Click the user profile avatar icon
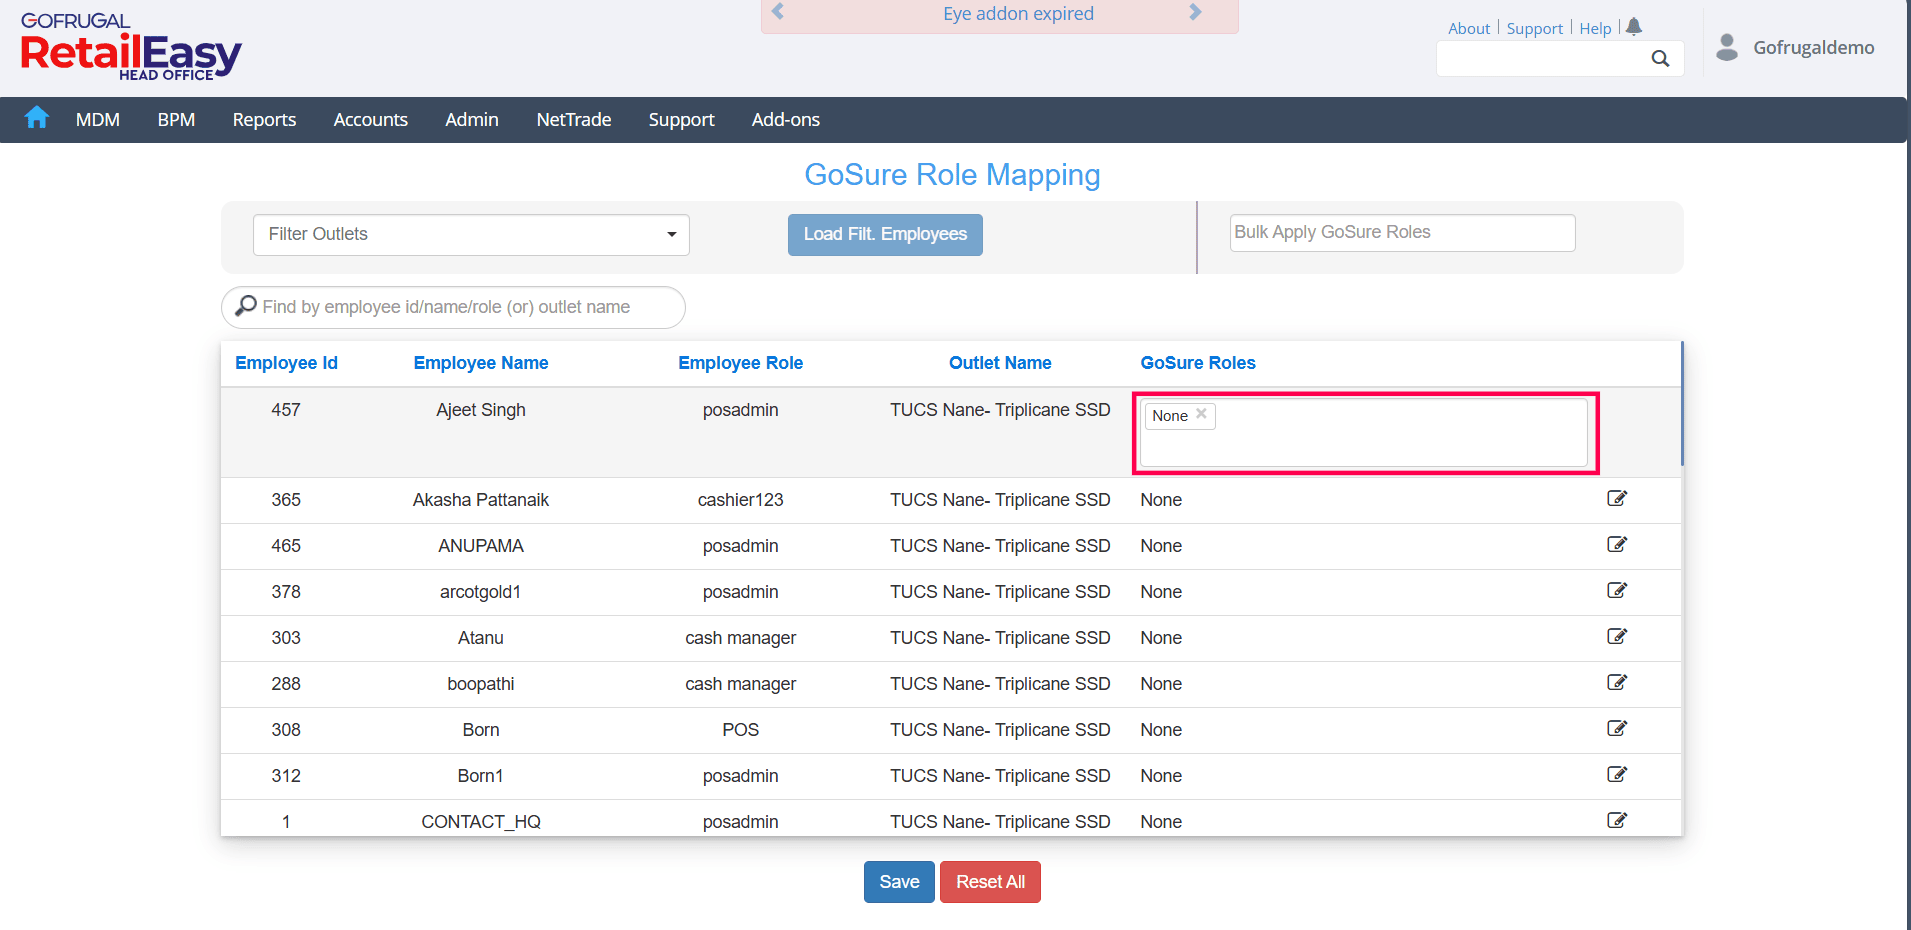This screenshot has height=930, width=1911. pos(1726,47)
